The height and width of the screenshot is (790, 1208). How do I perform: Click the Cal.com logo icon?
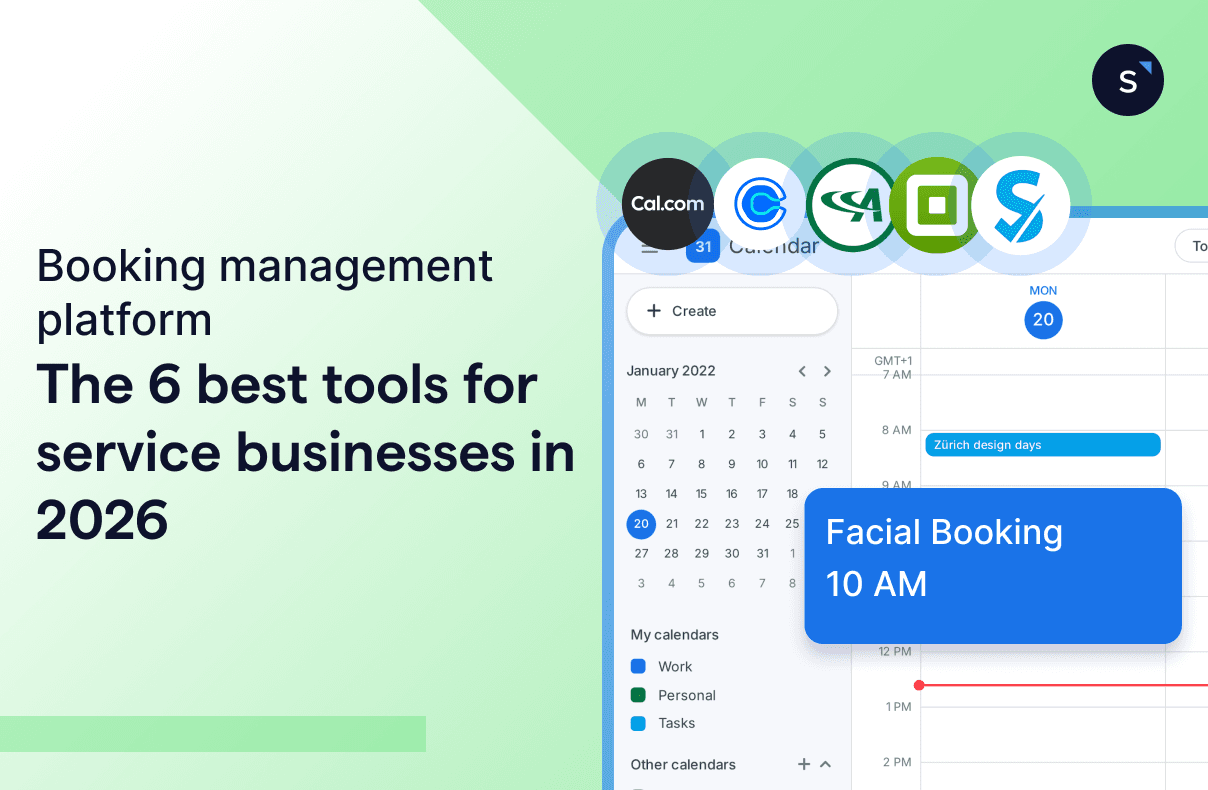(x=668, y=204)
